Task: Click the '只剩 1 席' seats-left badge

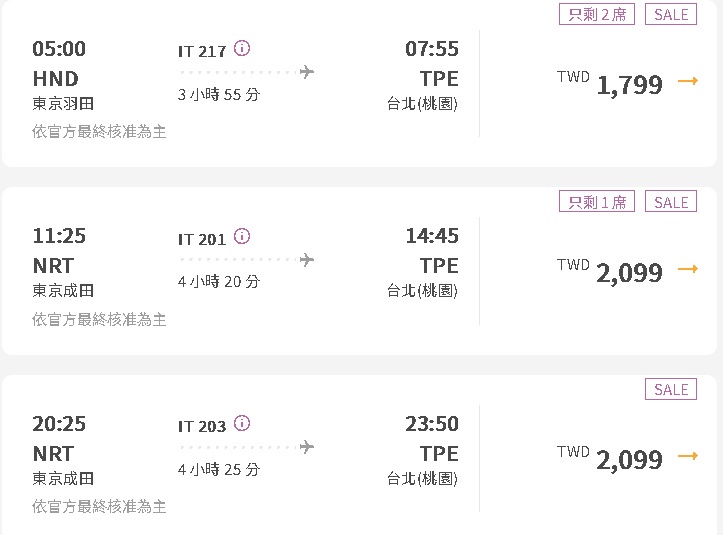Action: tap(597, 202)
